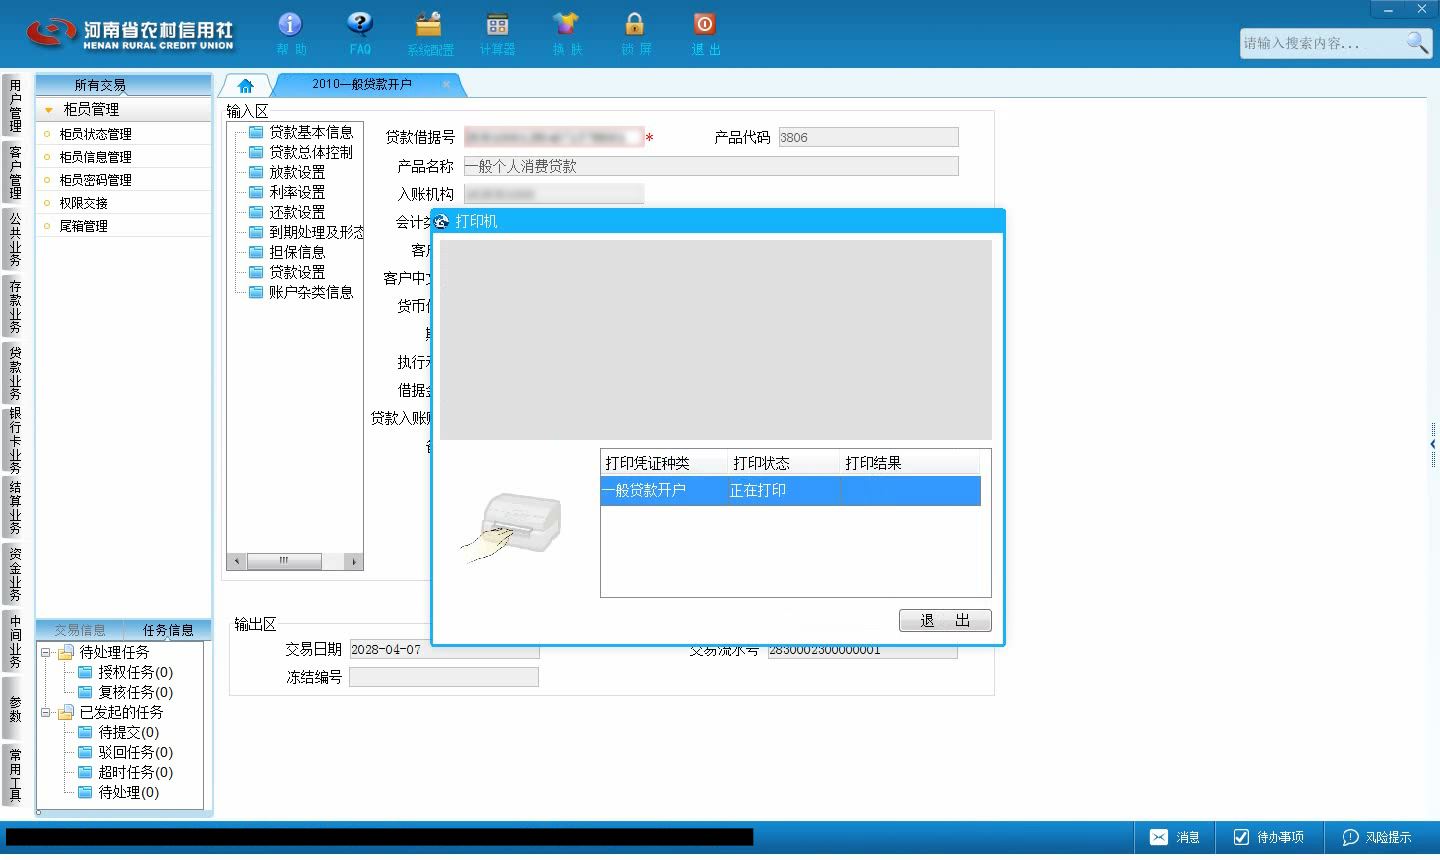
Task: Click the folder icon beside 放款设置
Action: point(257,172)
